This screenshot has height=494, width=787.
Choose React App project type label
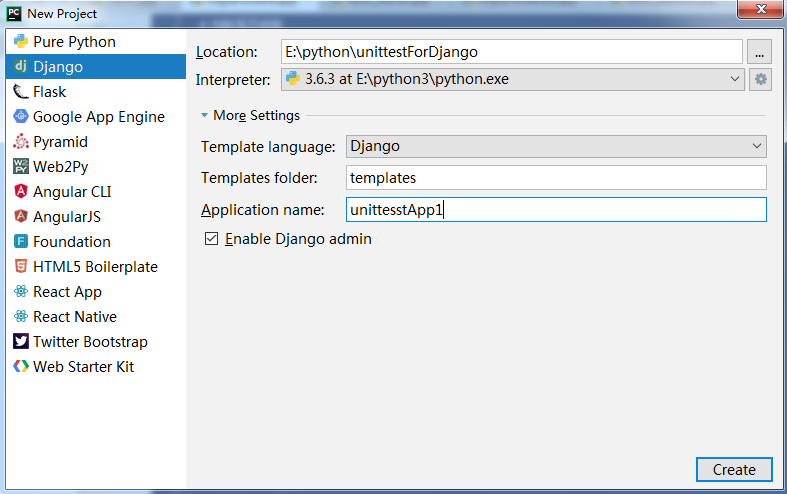(67, 292)
